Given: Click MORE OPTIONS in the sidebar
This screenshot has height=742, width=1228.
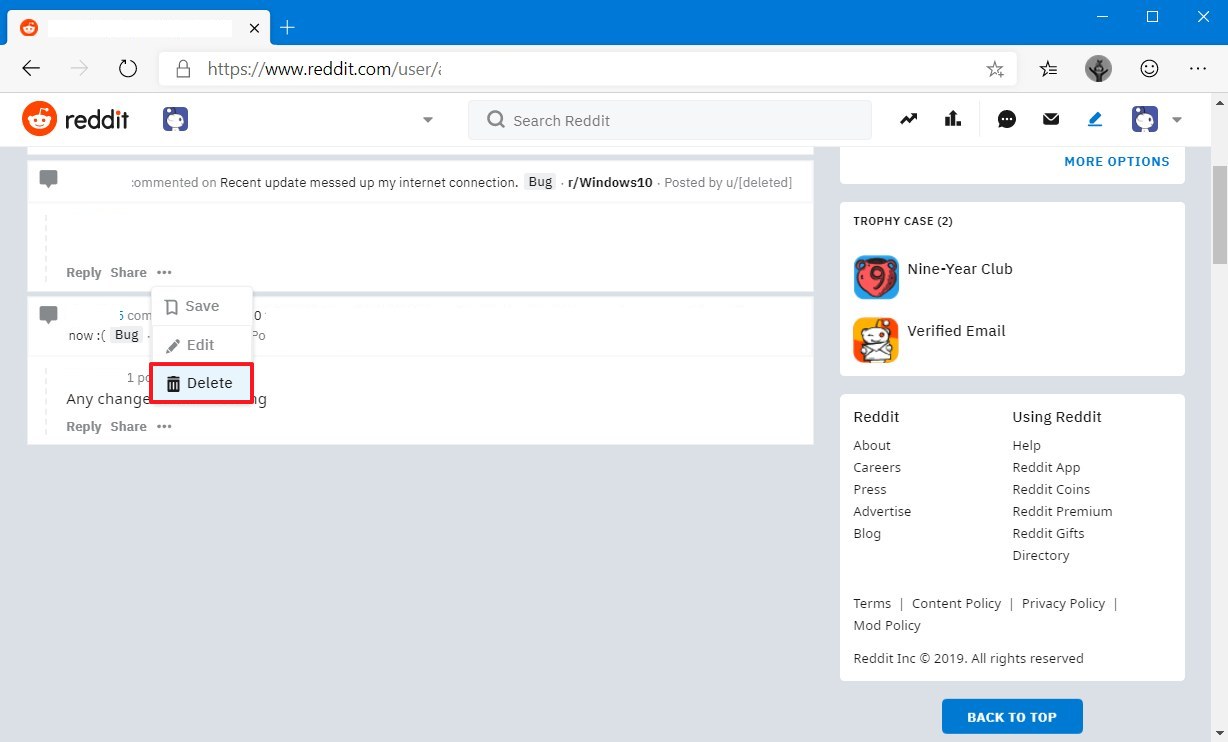Looking at the screenshot, I should point(1116,161).
